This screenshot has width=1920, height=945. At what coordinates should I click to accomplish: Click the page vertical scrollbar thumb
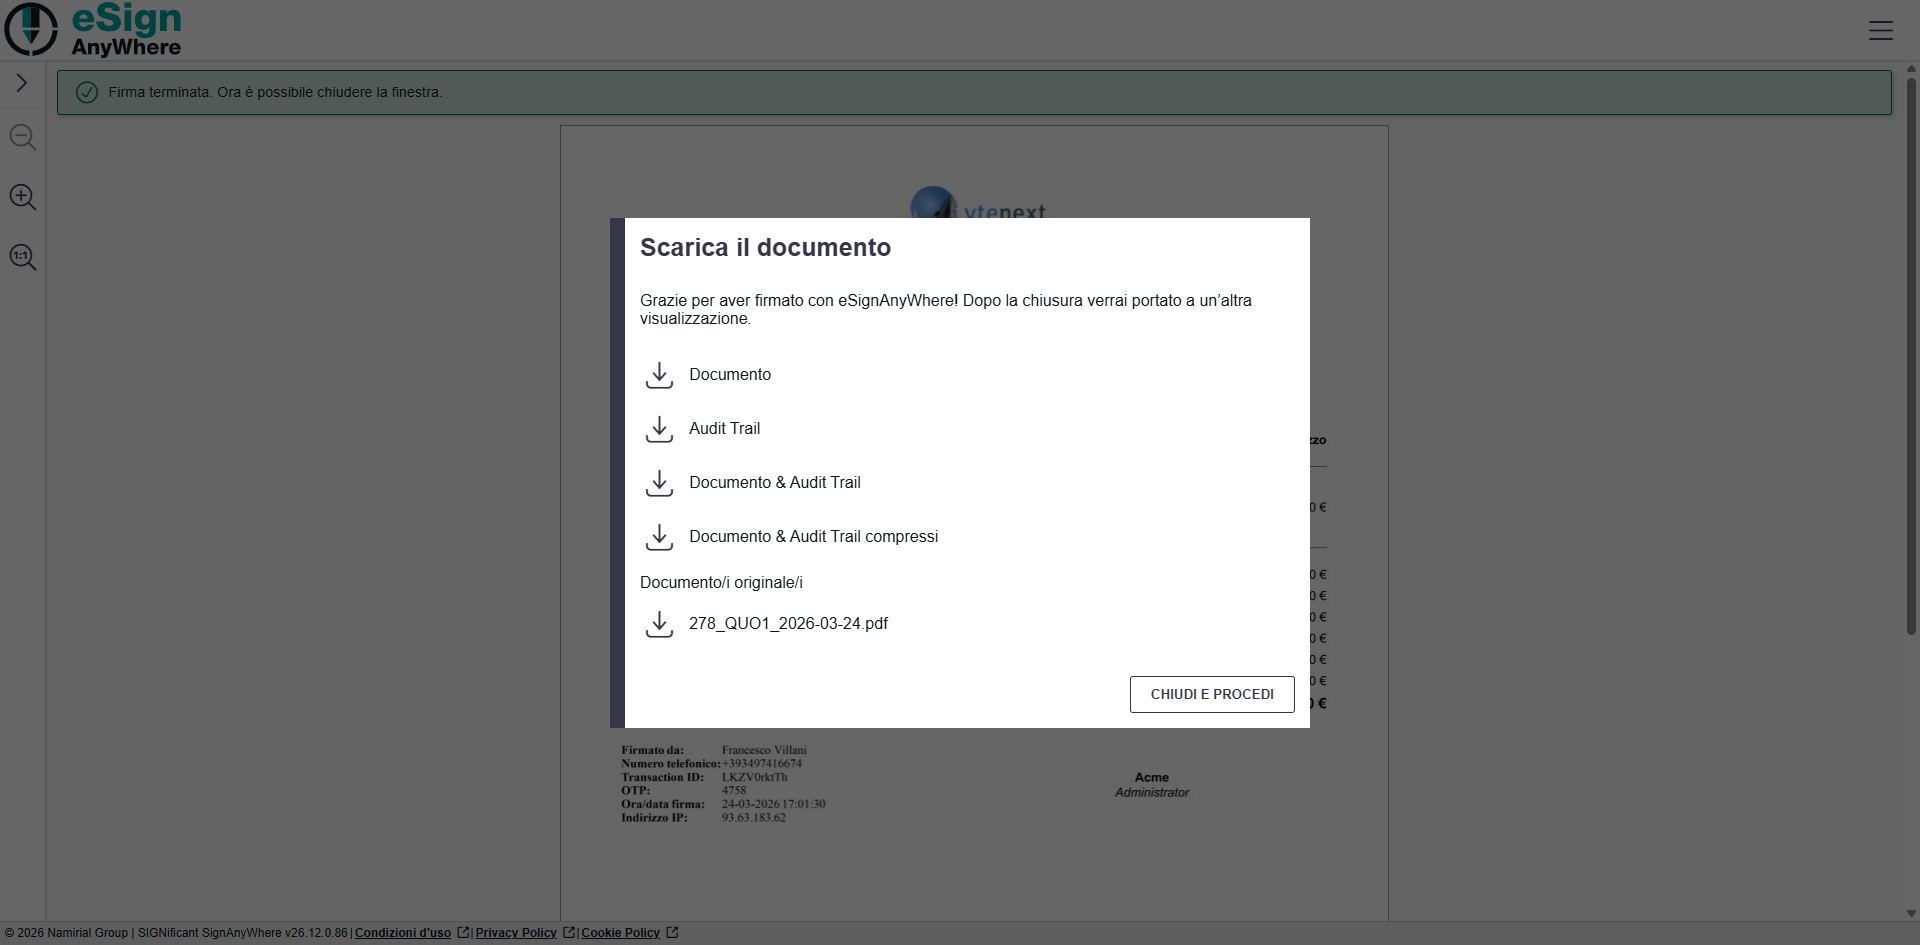1911,355
